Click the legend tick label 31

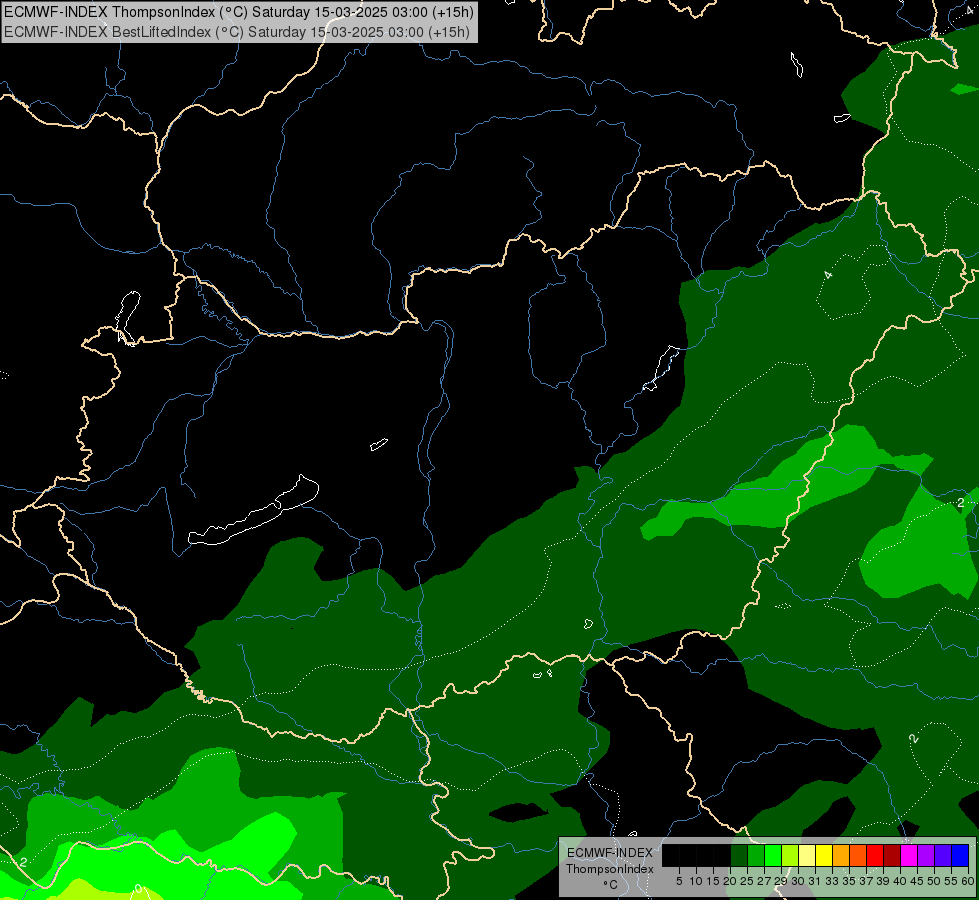tap(814, 881)
